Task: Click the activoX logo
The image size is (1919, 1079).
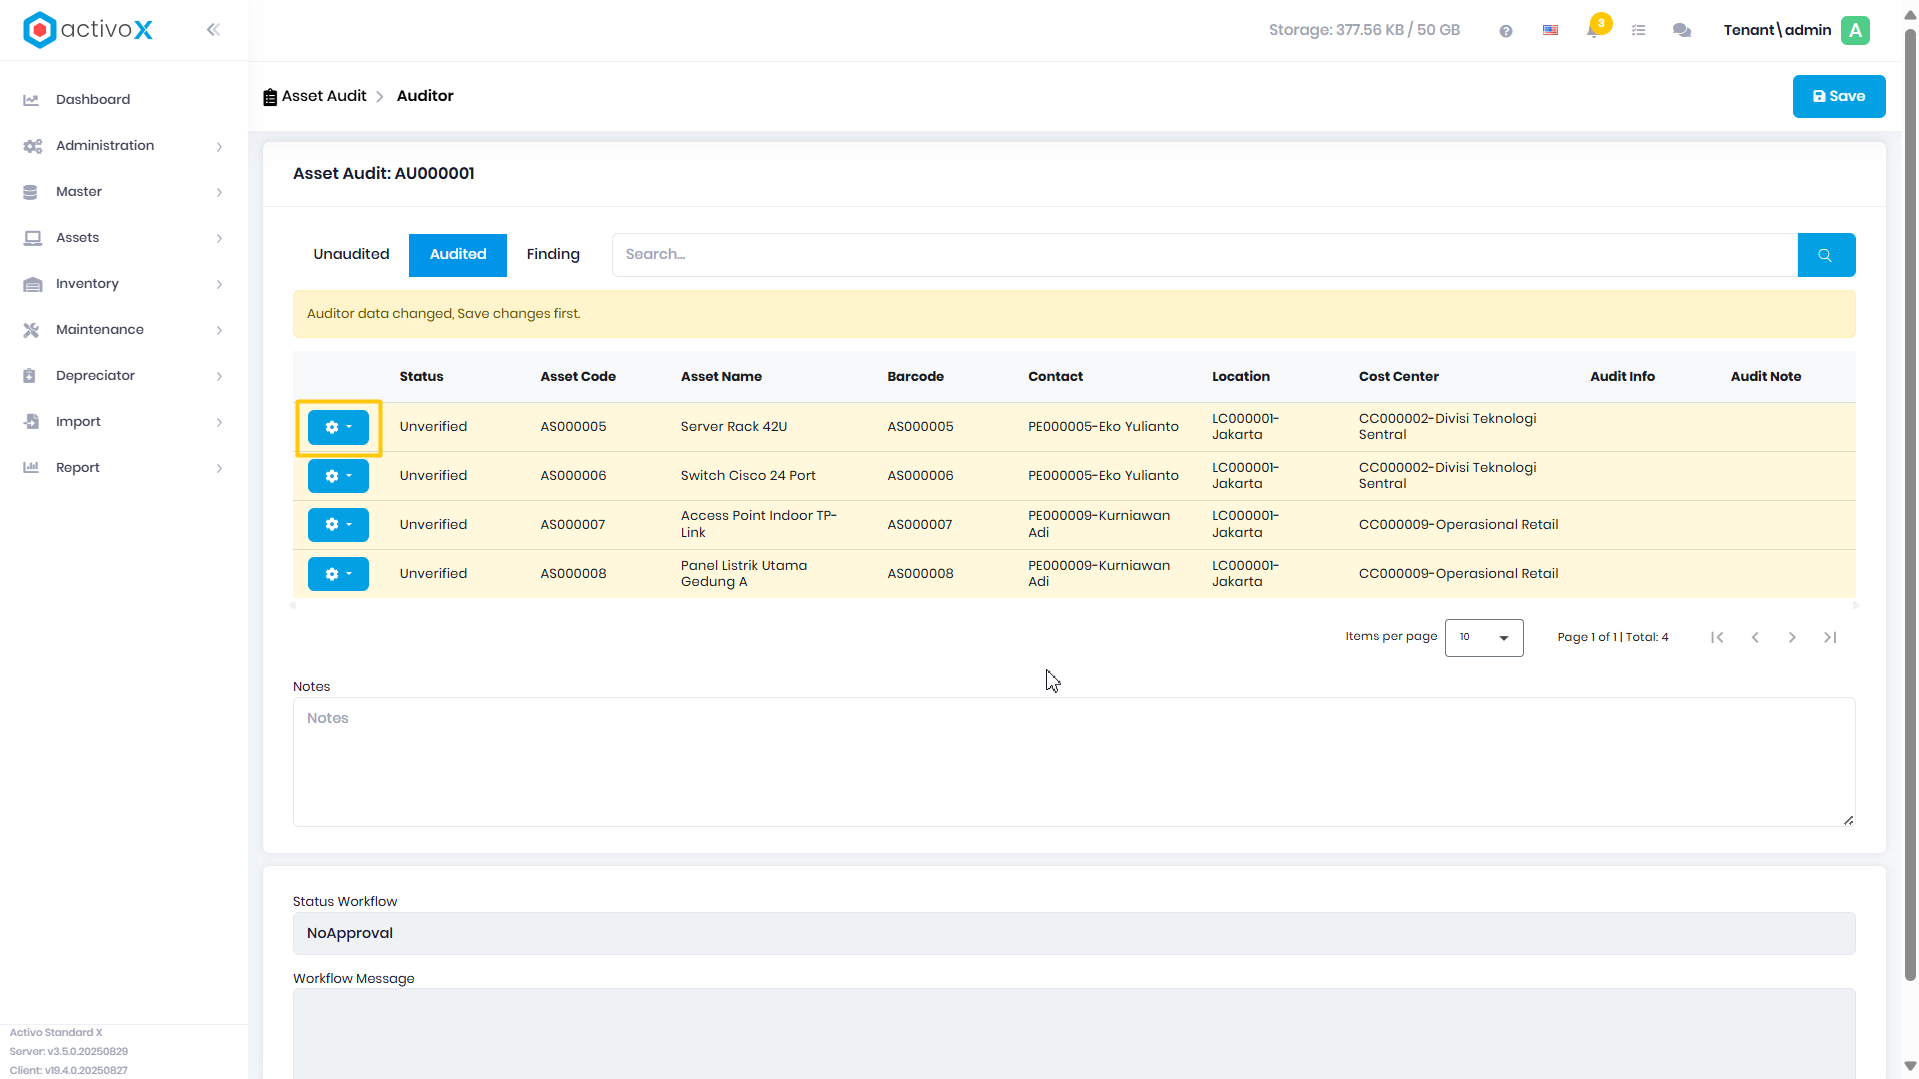Action: click(88, 30)
